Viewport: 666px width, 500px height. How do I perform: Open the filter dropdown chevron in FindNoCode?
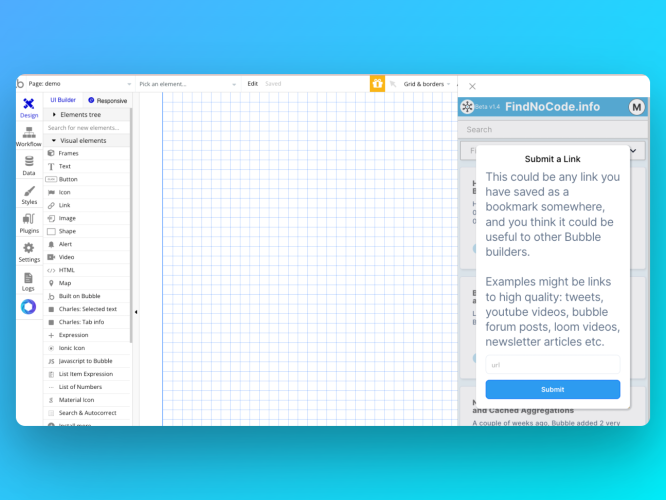coord(633,151)
